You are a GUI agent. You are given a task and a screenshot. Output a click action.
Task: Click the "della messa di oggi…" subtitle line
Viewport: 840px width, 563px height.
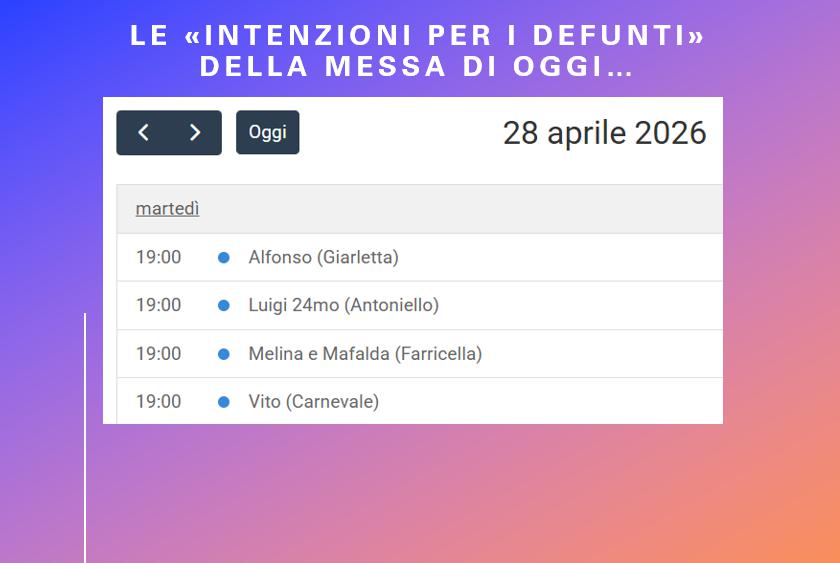417,67
